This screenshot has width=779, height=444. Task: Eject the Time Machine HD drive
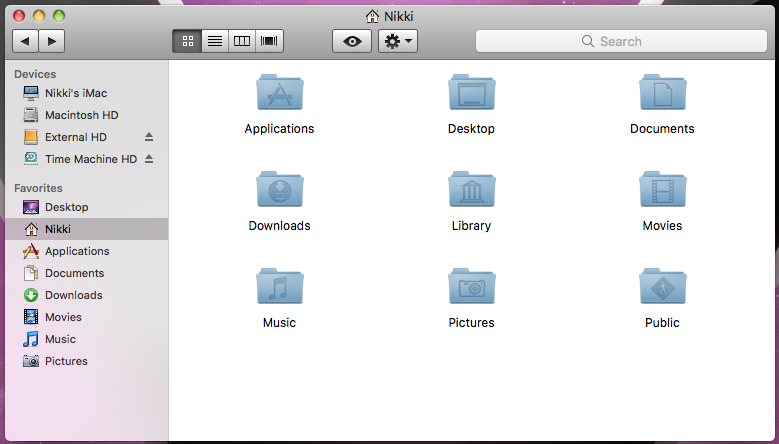pos(149,159)
